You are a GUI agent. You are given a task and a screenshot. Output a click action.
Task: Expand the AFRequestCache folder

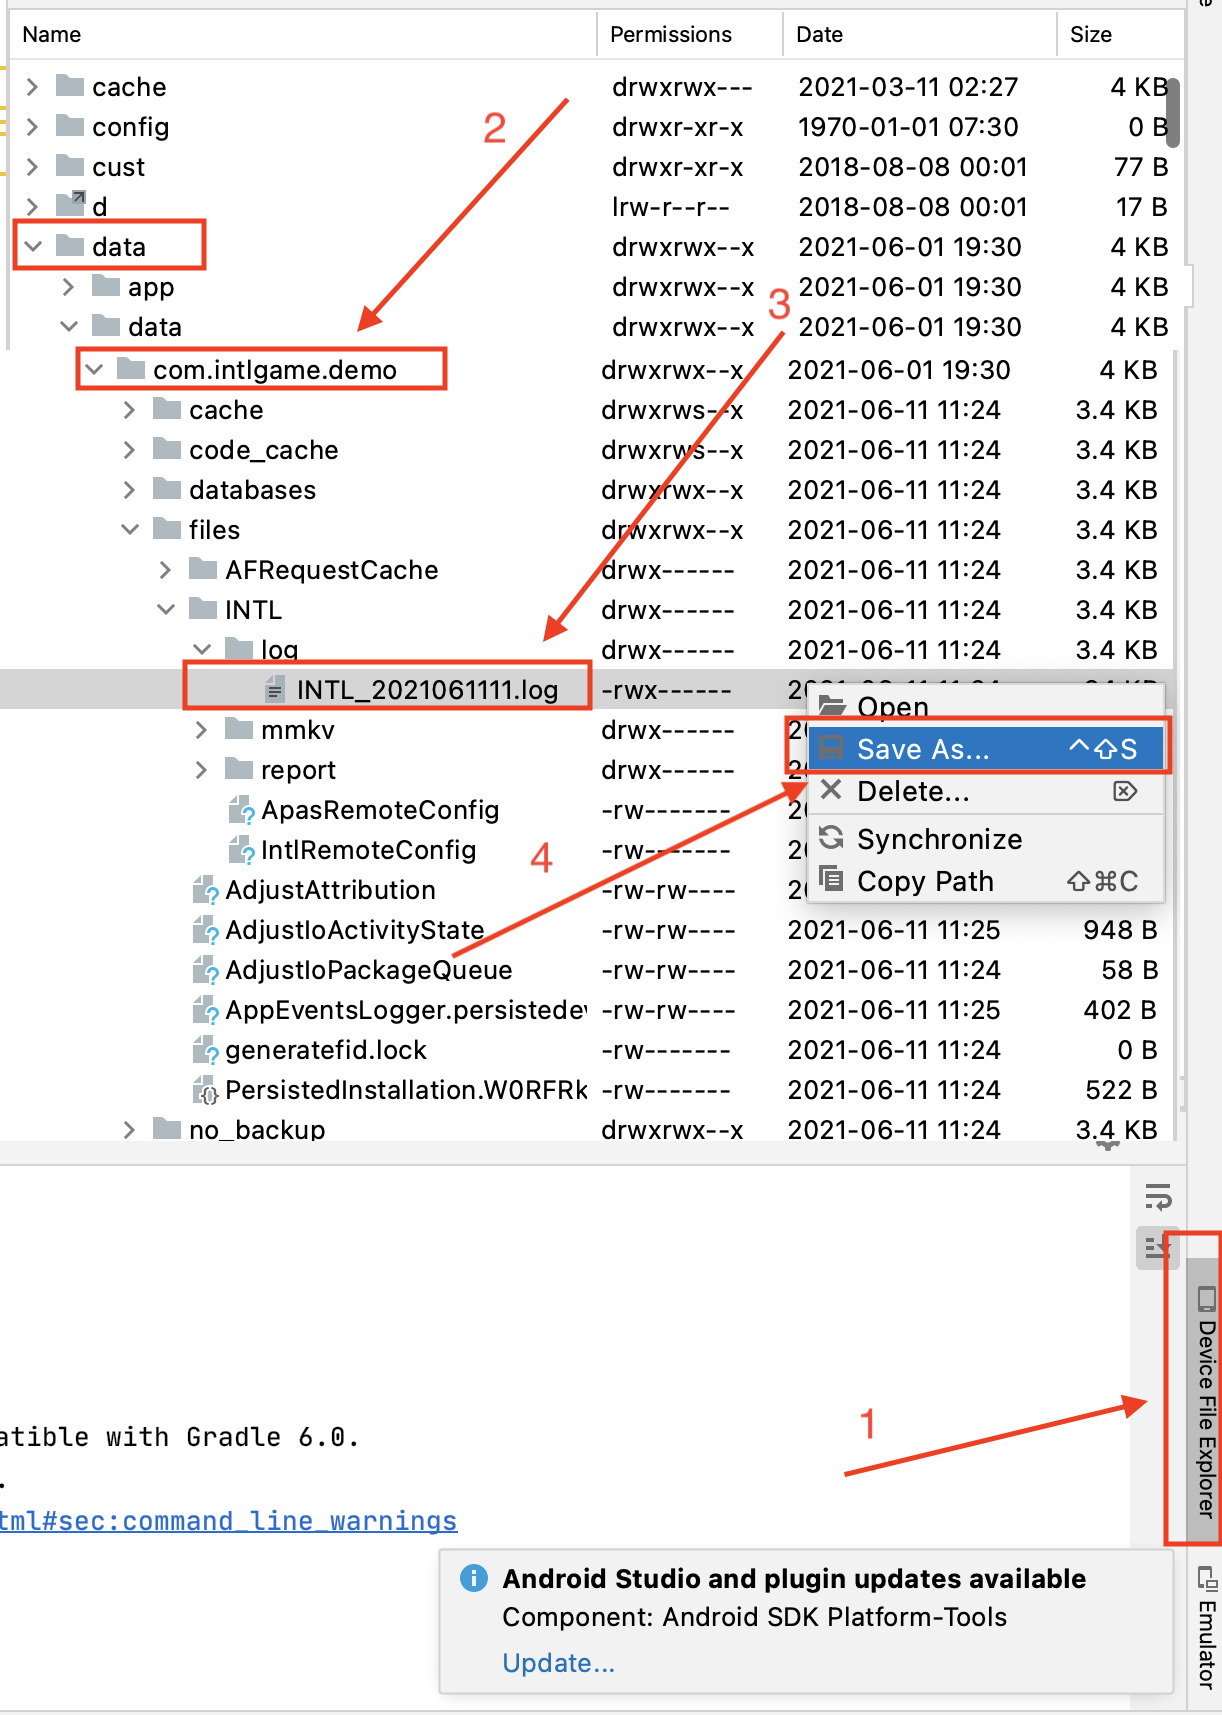pyautogui.click(x=166, y=570)
